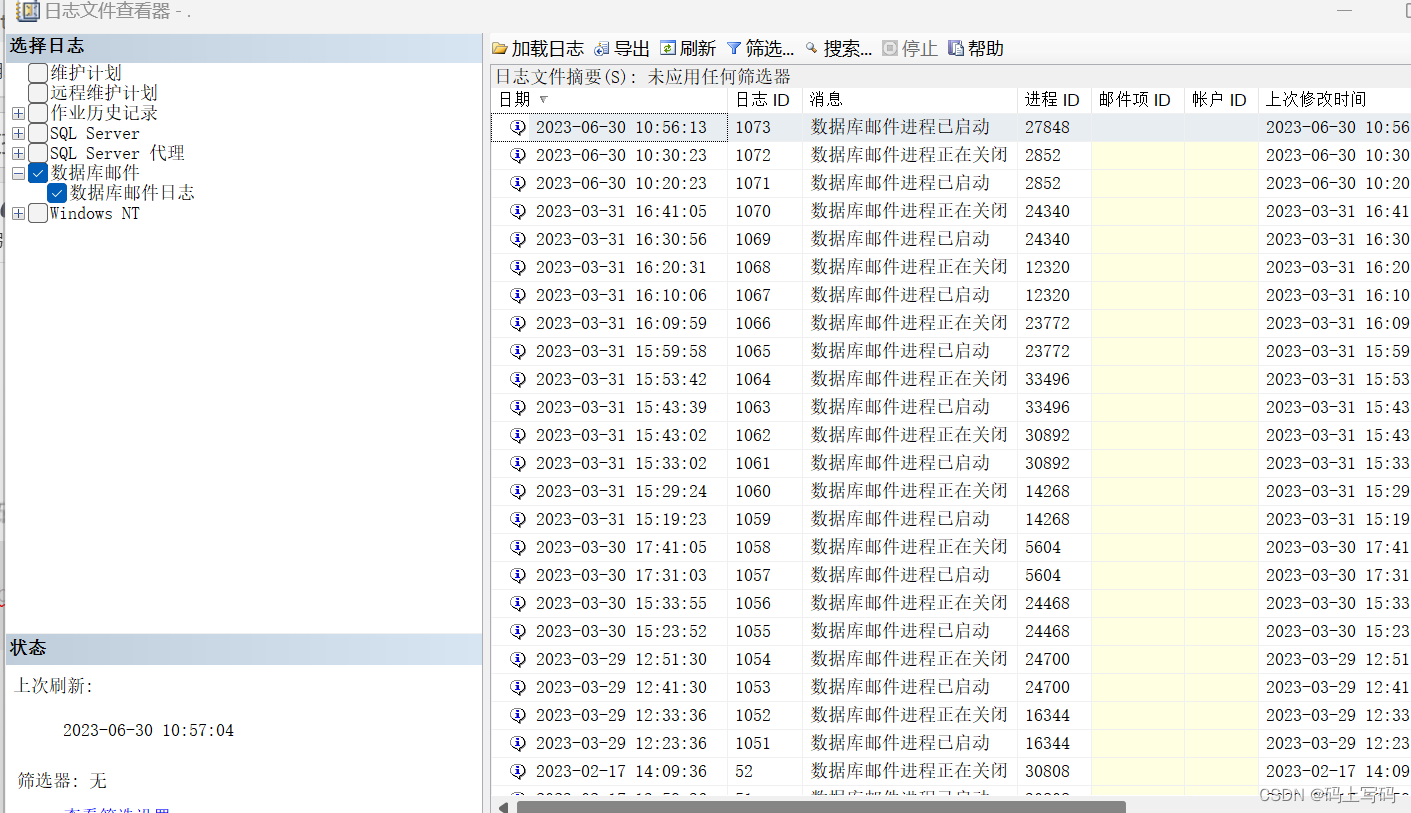Check the SQL Server 代理 checkbox
This screenshot has height=813, width=1411.
[x=38, y=153]
